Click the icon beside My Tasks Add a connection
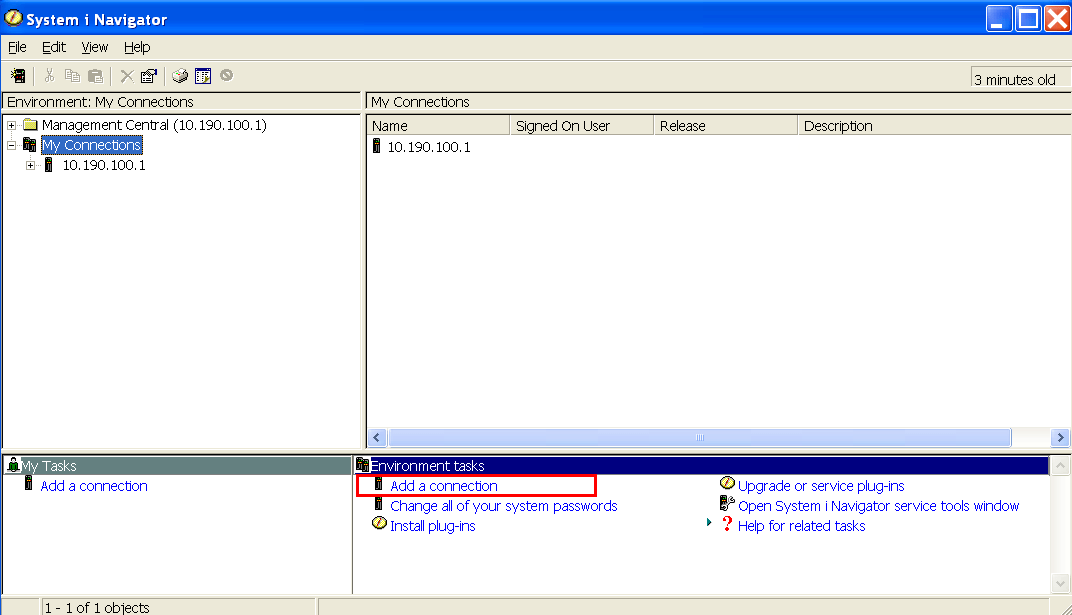The image size is (1072, 615). coord(29,484)
